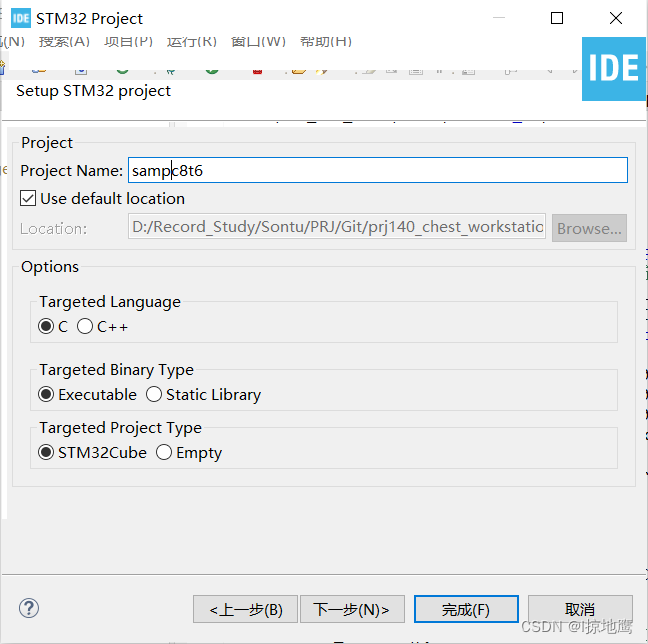648x644 pixels.
Task: Cancel dialog with 取消 button
Action: click(580, 609)
